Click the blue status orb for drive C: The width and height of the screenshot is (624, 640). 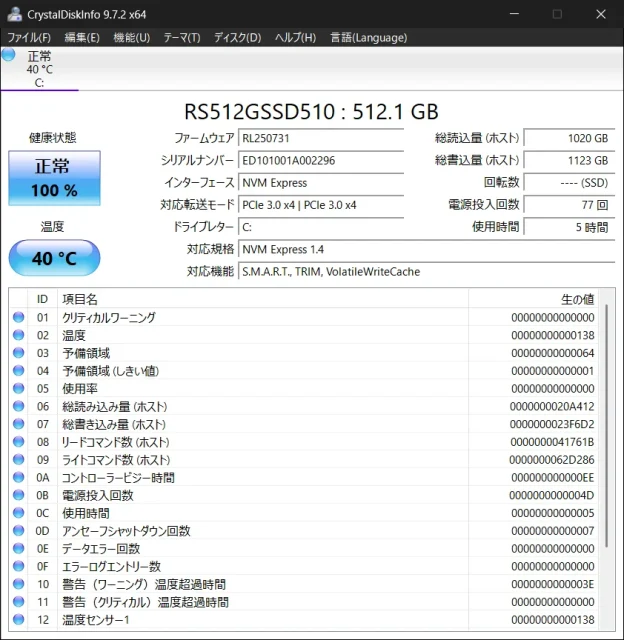coord(9,55)
